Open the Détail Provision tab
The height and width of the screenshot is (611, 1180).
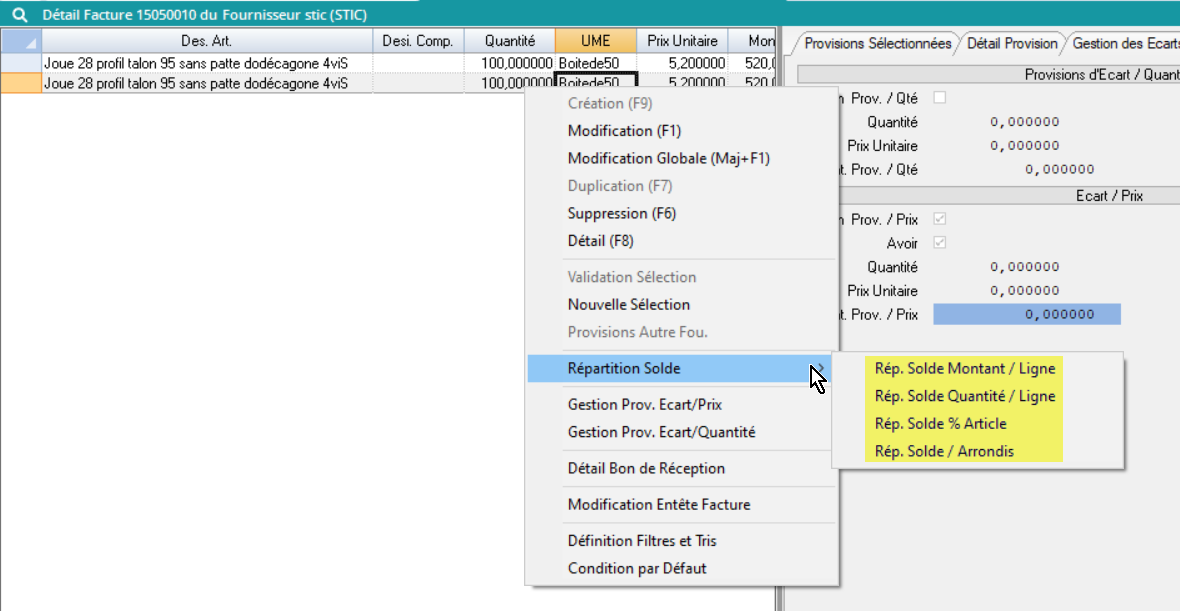(x=1012, y=44)
